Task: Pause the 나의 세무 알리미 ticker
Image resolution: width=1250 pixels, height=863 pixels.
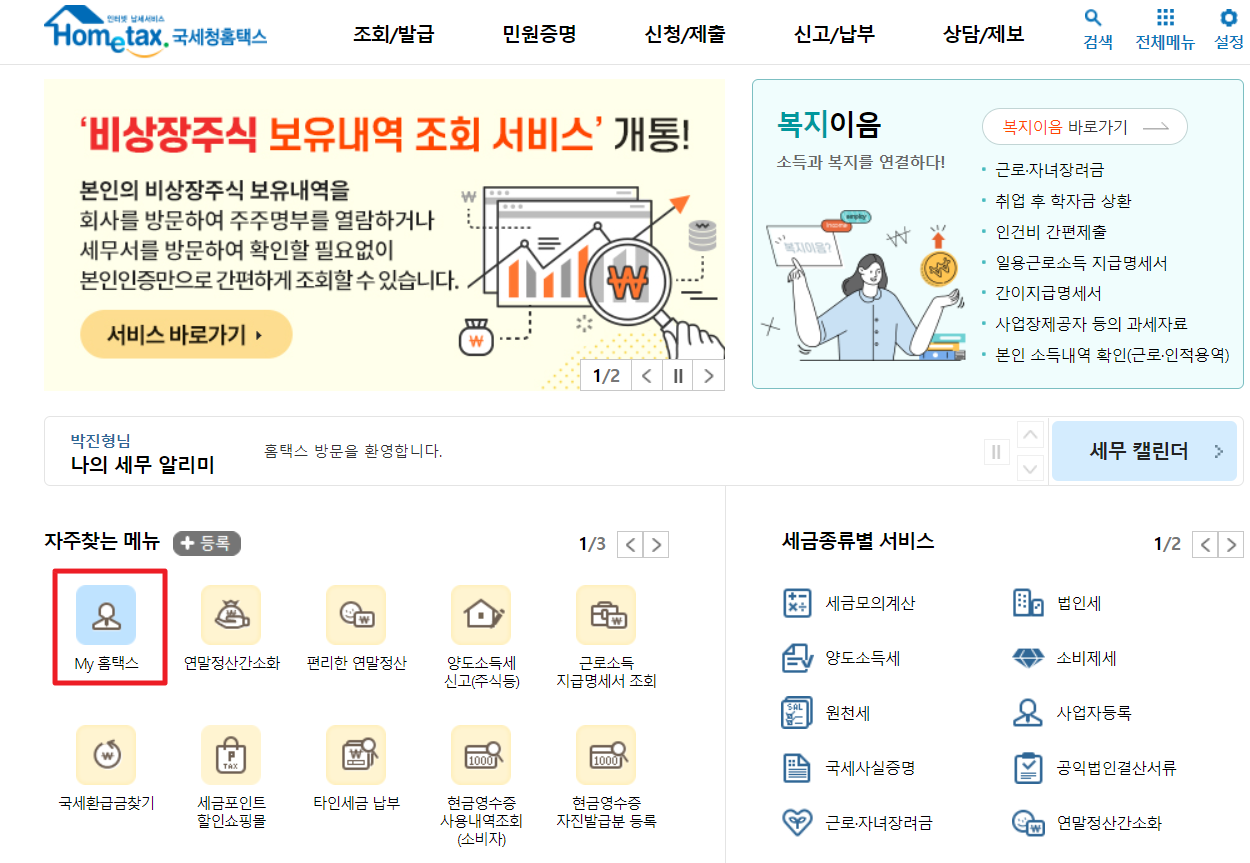Action: (996, 451)
